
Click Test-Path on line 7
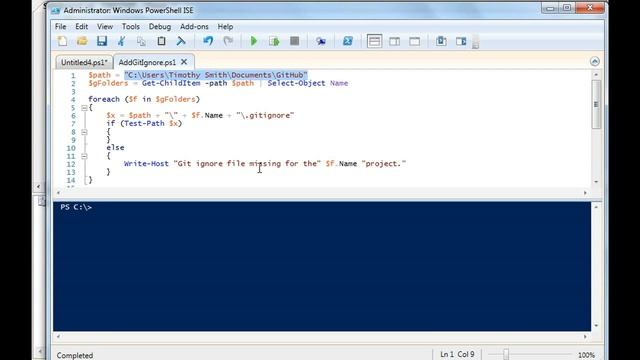pos(144,123)
